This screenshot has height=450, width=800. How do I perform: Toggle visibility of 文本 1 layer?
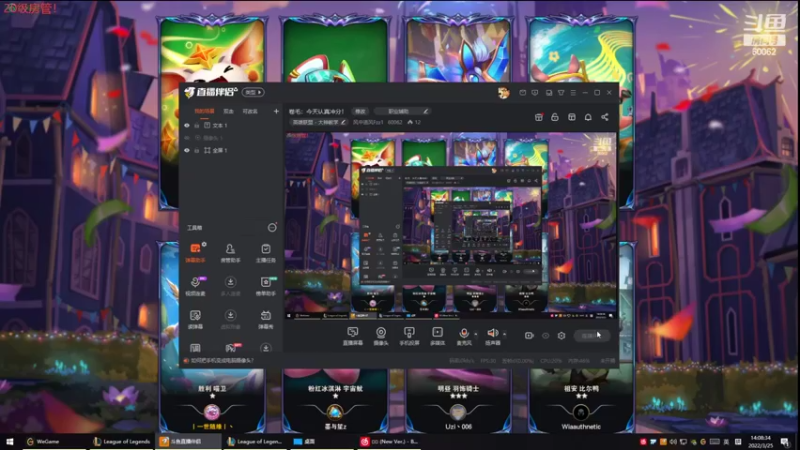point(187,126)
